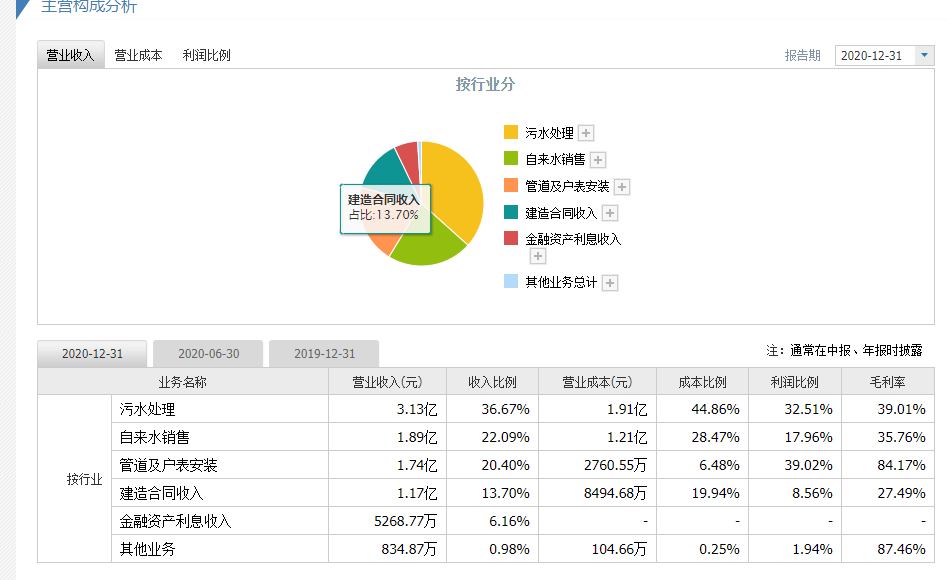Image resolution: width=949 pixels, height=580 pixels.
Task: Open the 报告期 date dropdown
Action: point(884,56)
